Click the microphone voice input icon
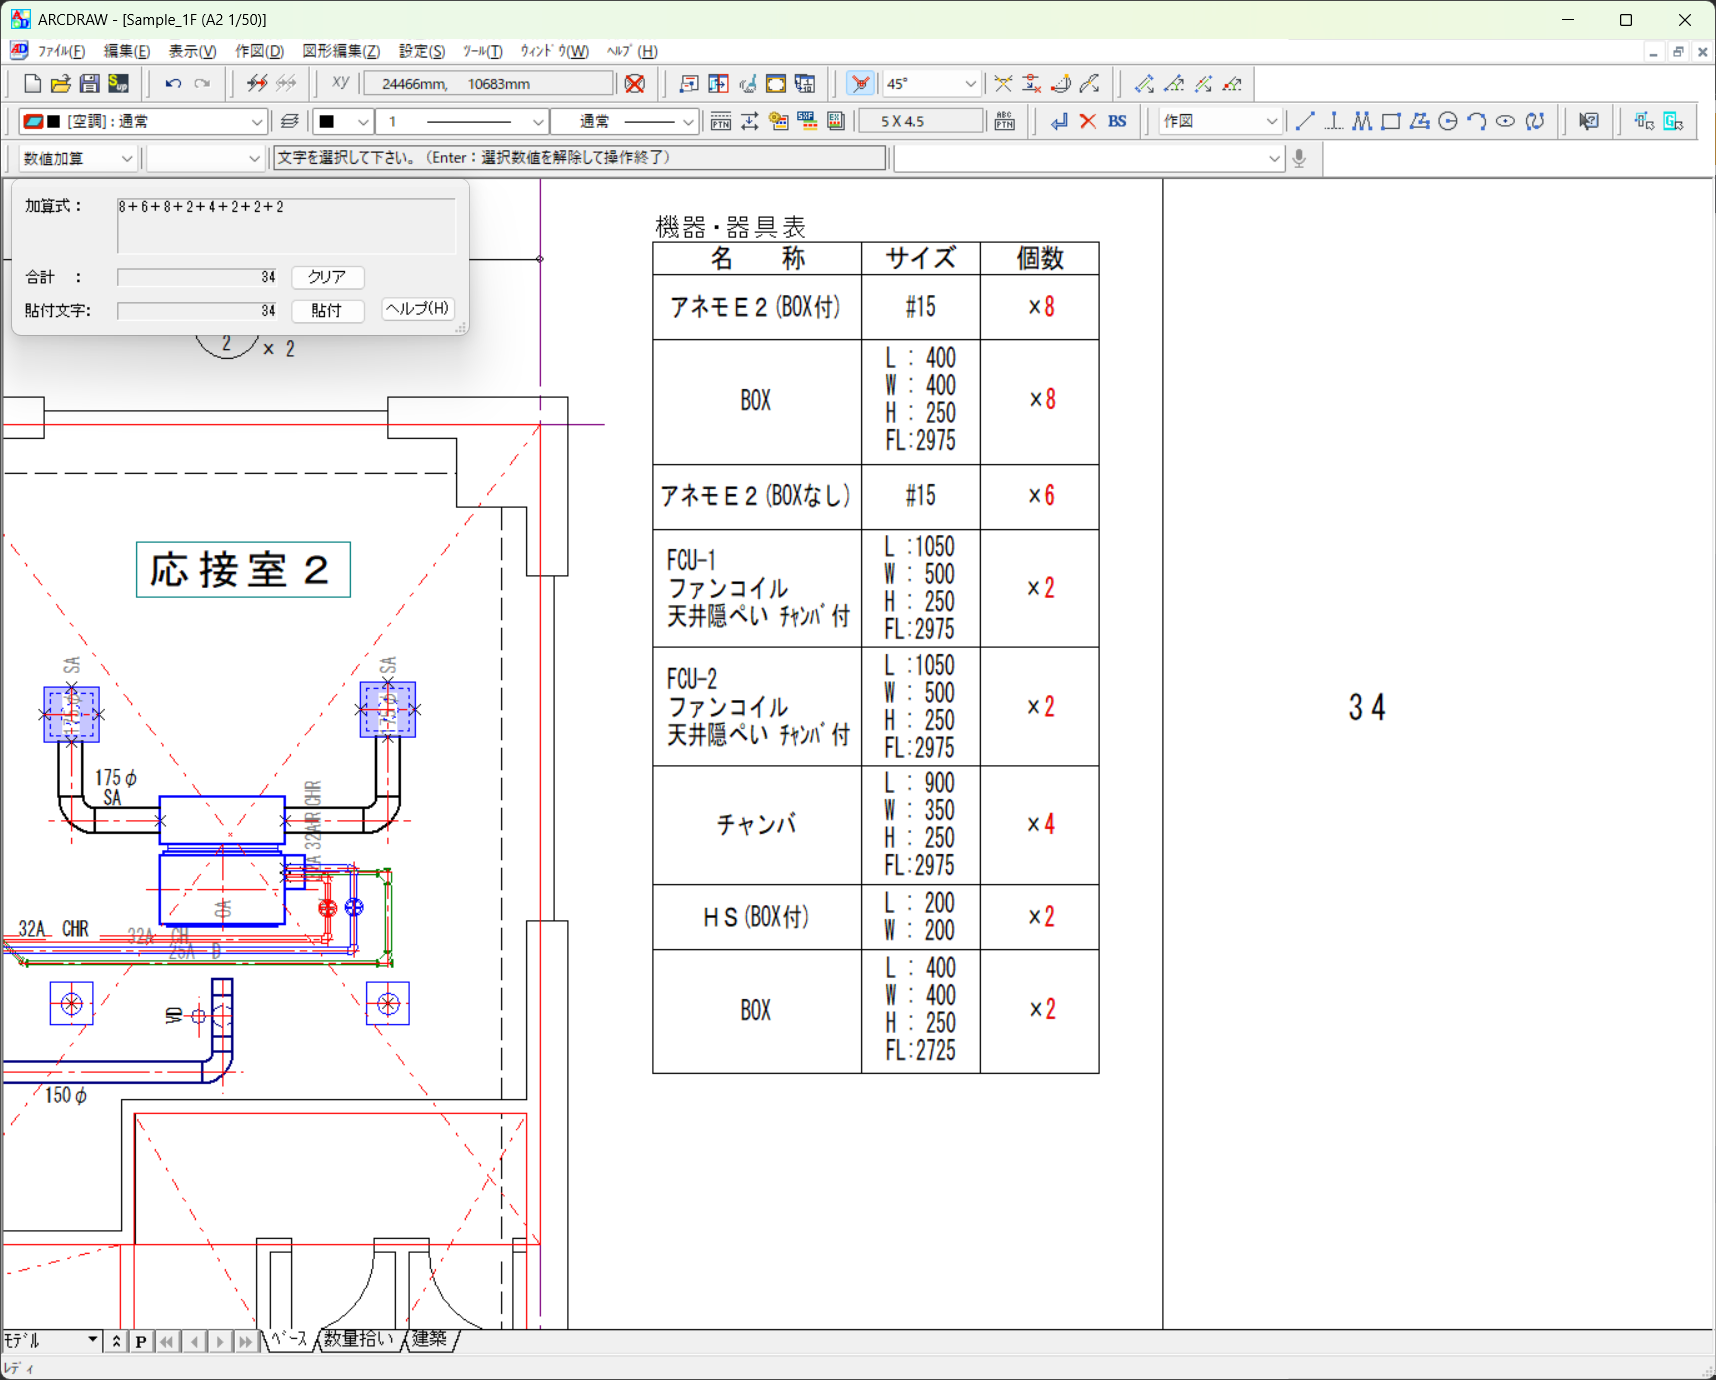This screenshot has width=1716, height=1380. coord(1299,158)
